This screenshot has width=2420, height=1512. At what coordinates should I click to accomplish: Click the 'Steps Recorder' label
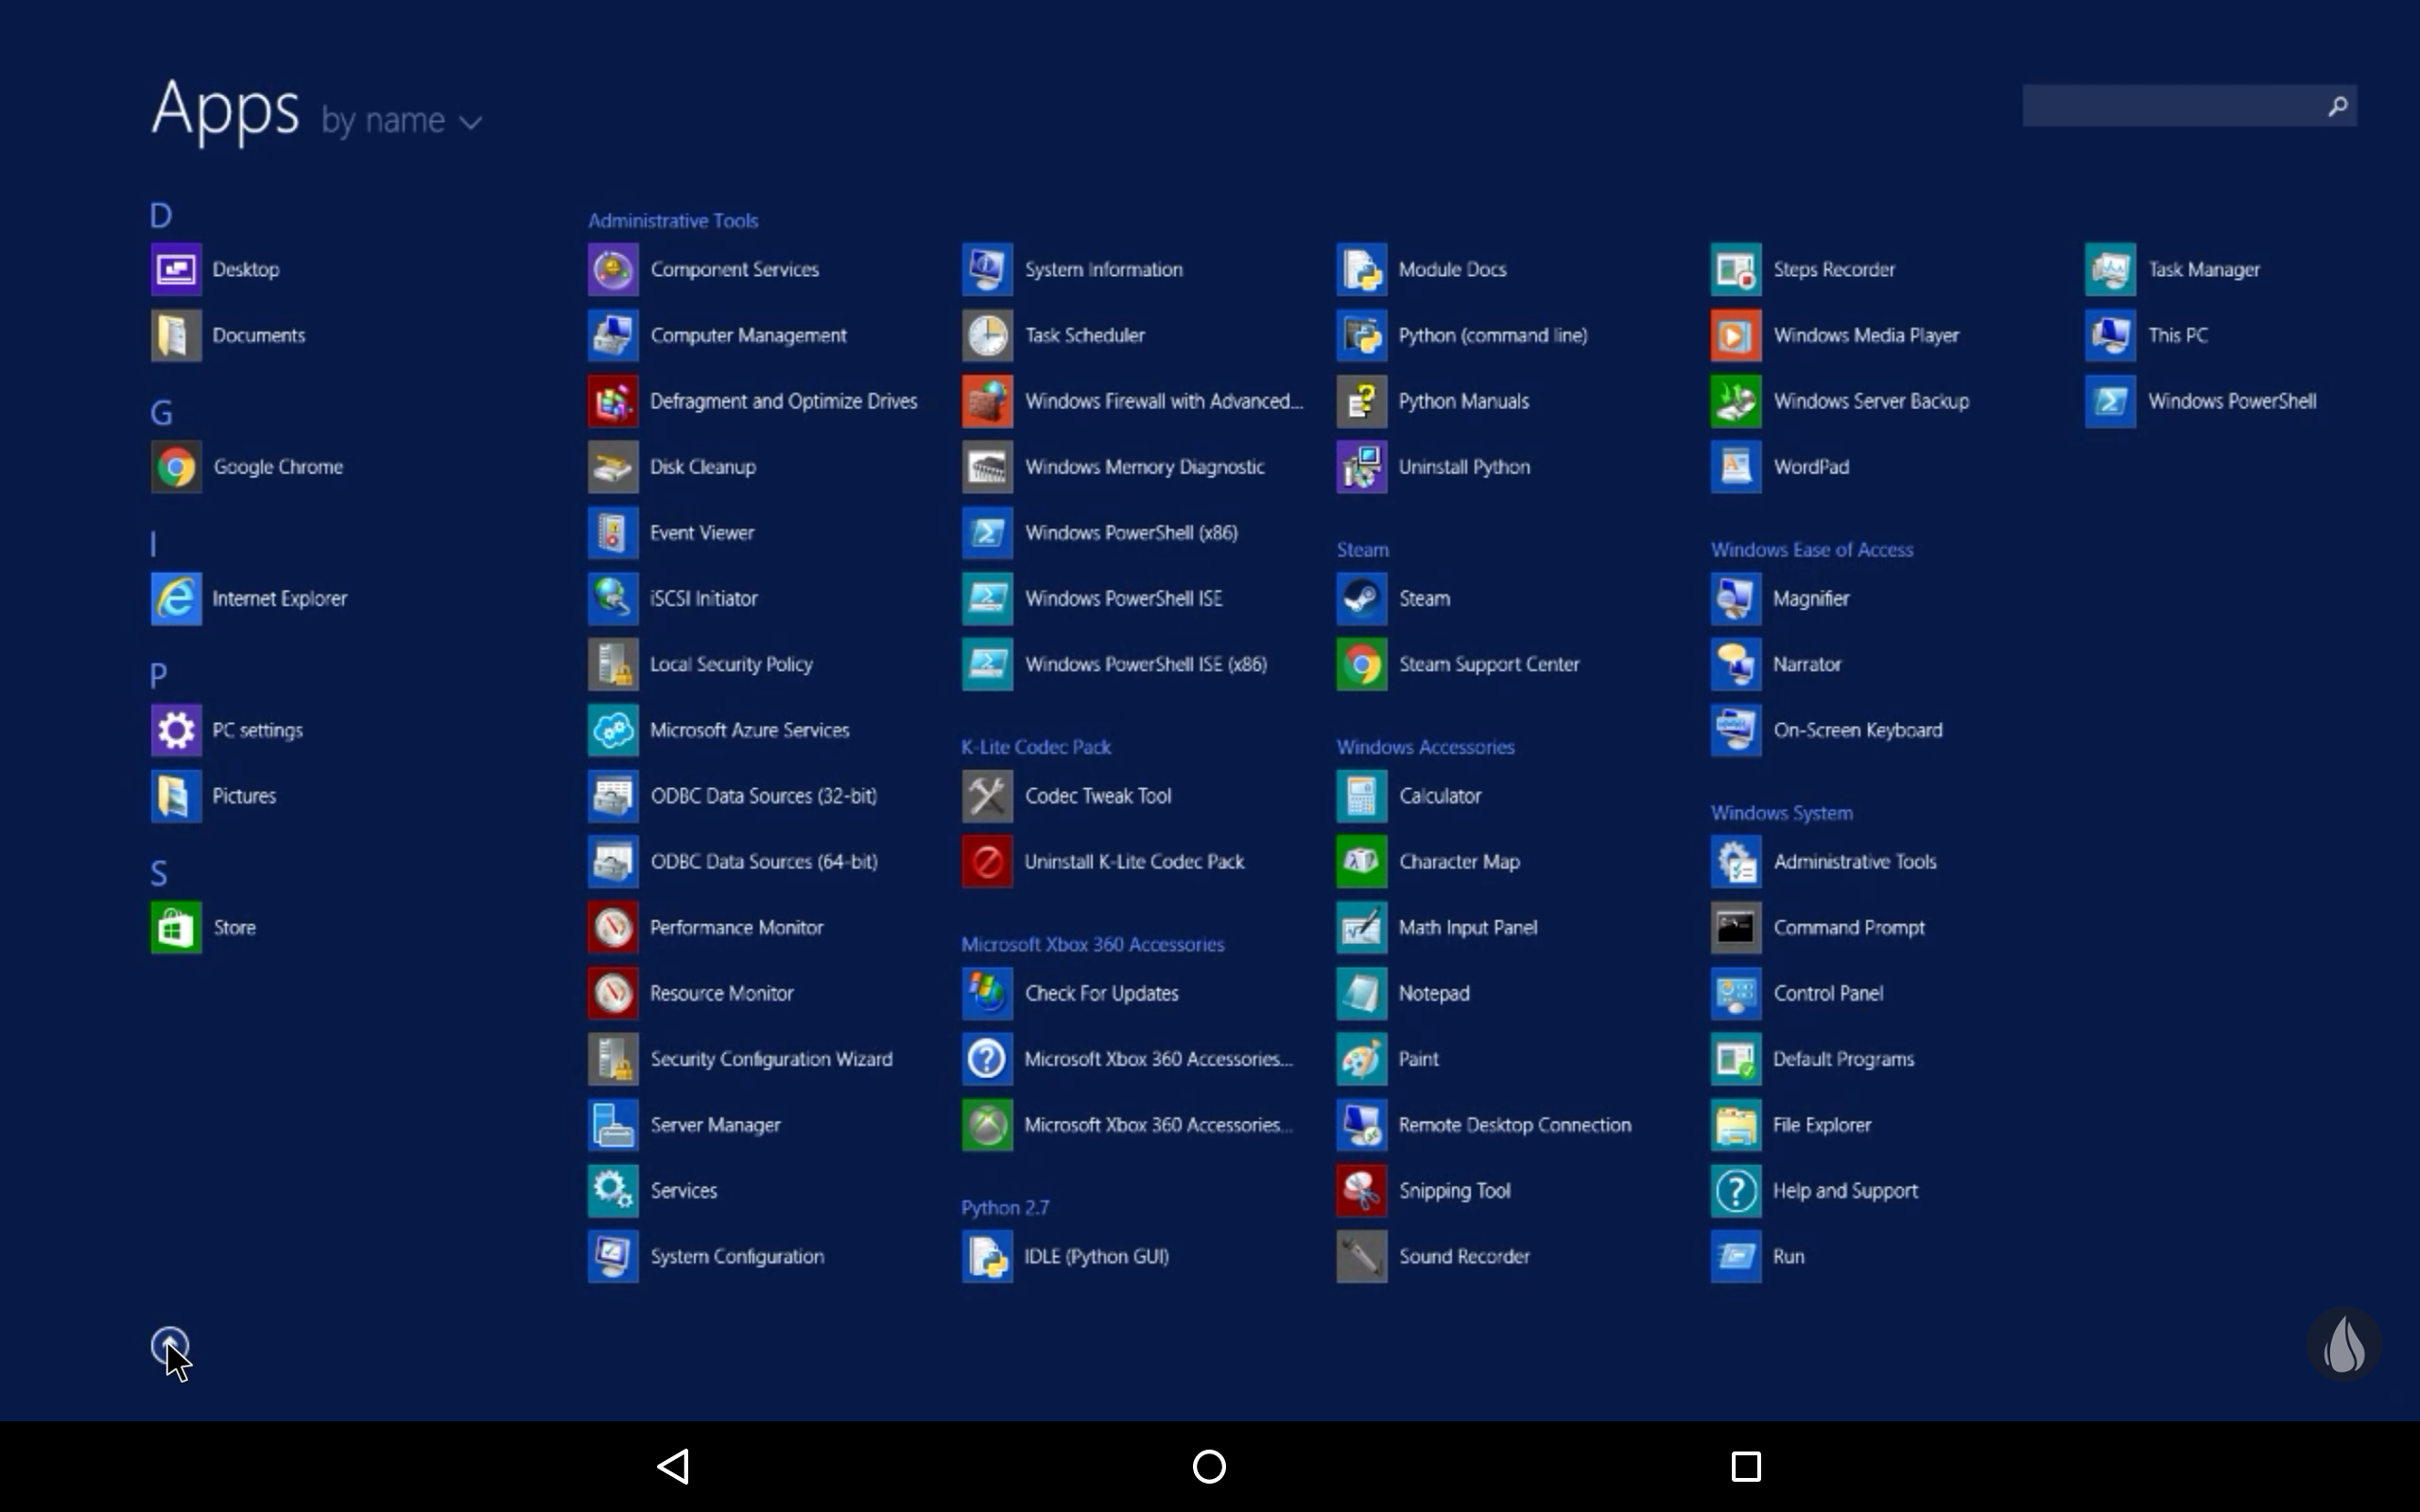1834,270
